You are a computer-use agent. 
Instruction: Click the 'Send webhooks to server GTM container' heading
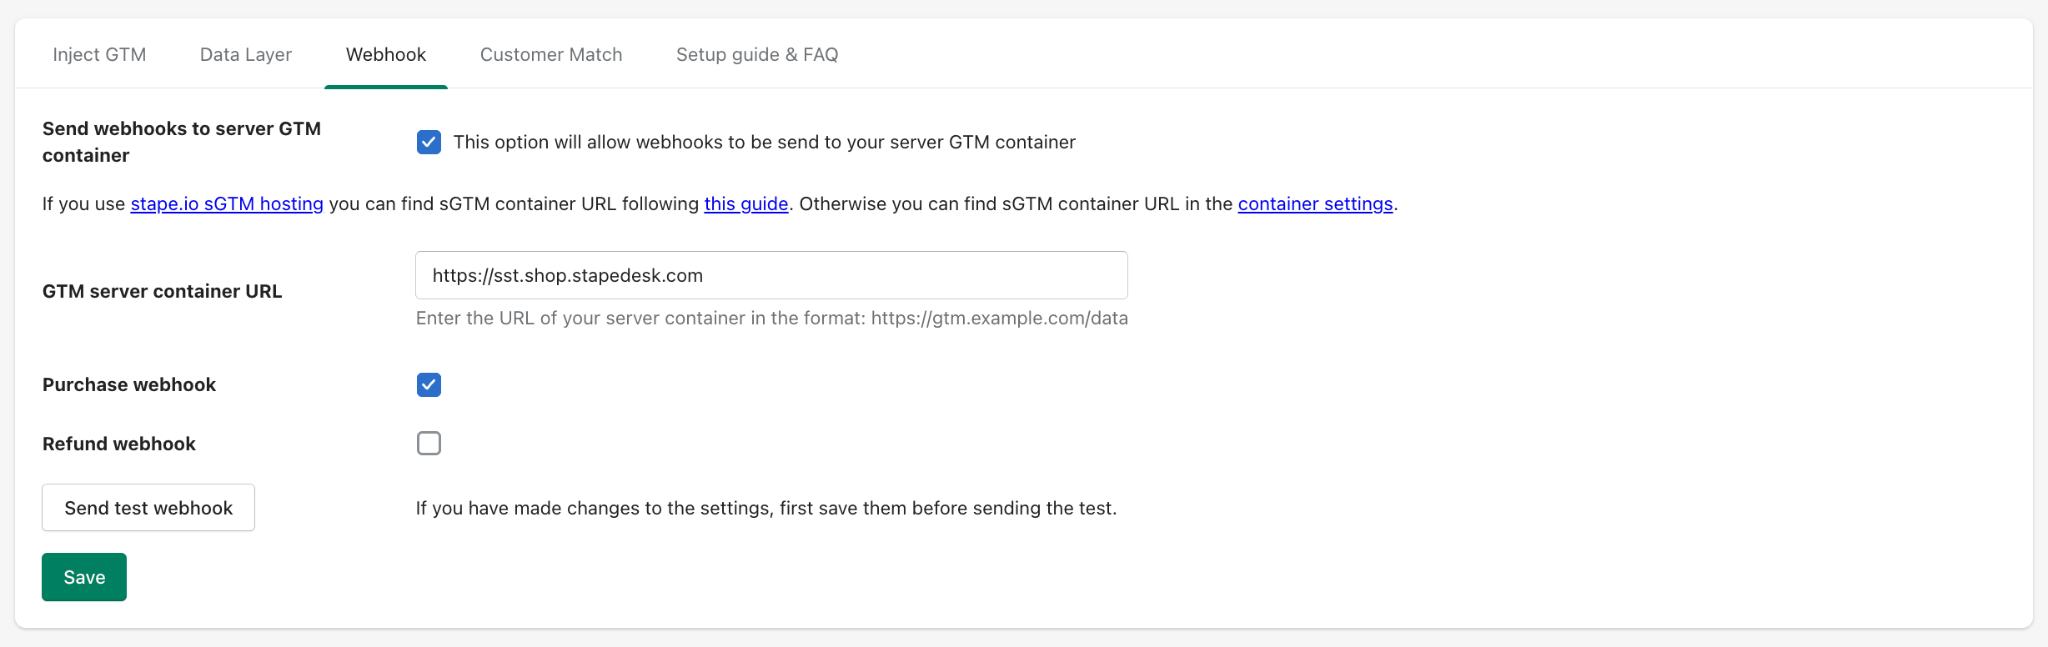[181, 142]
